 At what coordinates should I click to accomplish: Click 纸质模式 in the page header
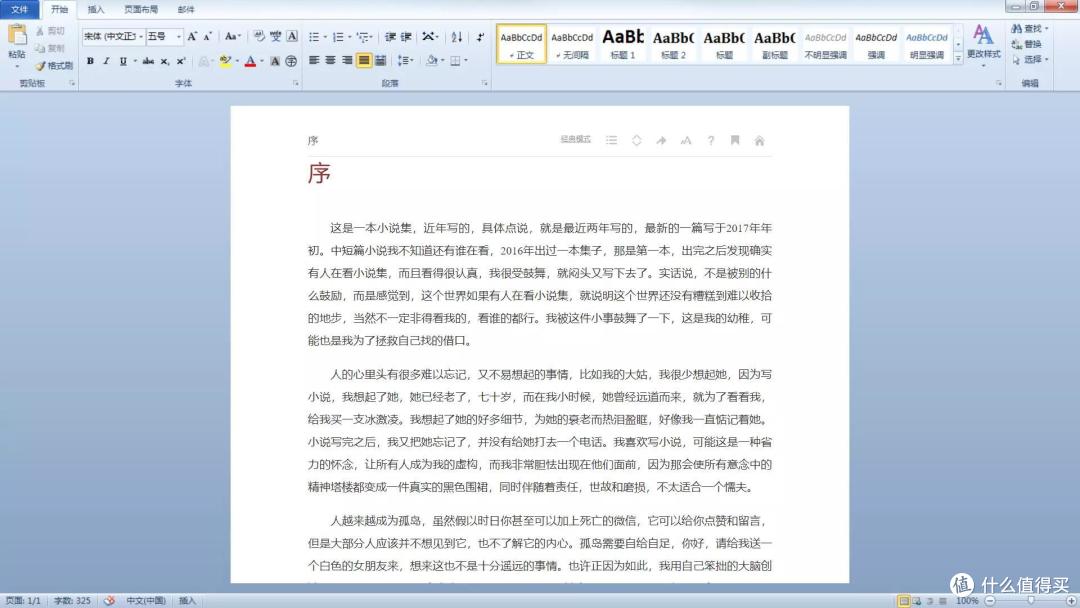point(575,140)
